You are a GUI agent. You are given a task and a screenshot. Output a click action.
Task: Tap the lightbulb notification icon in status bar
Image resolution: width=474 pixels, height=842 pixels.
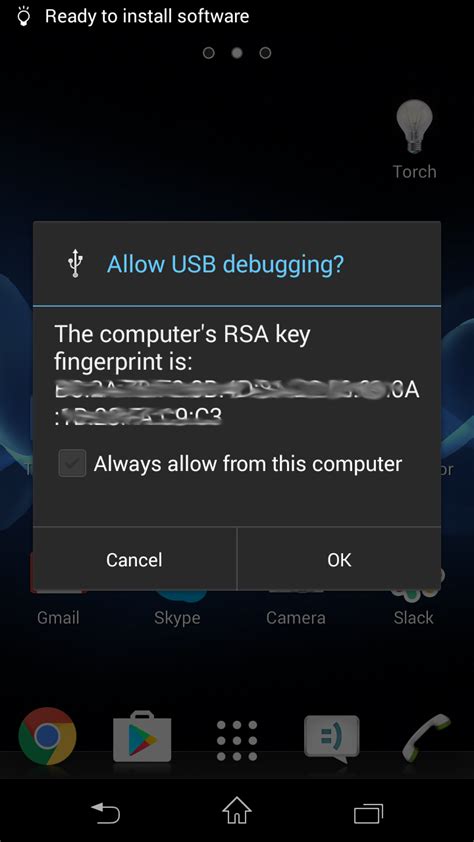point(23,16)
